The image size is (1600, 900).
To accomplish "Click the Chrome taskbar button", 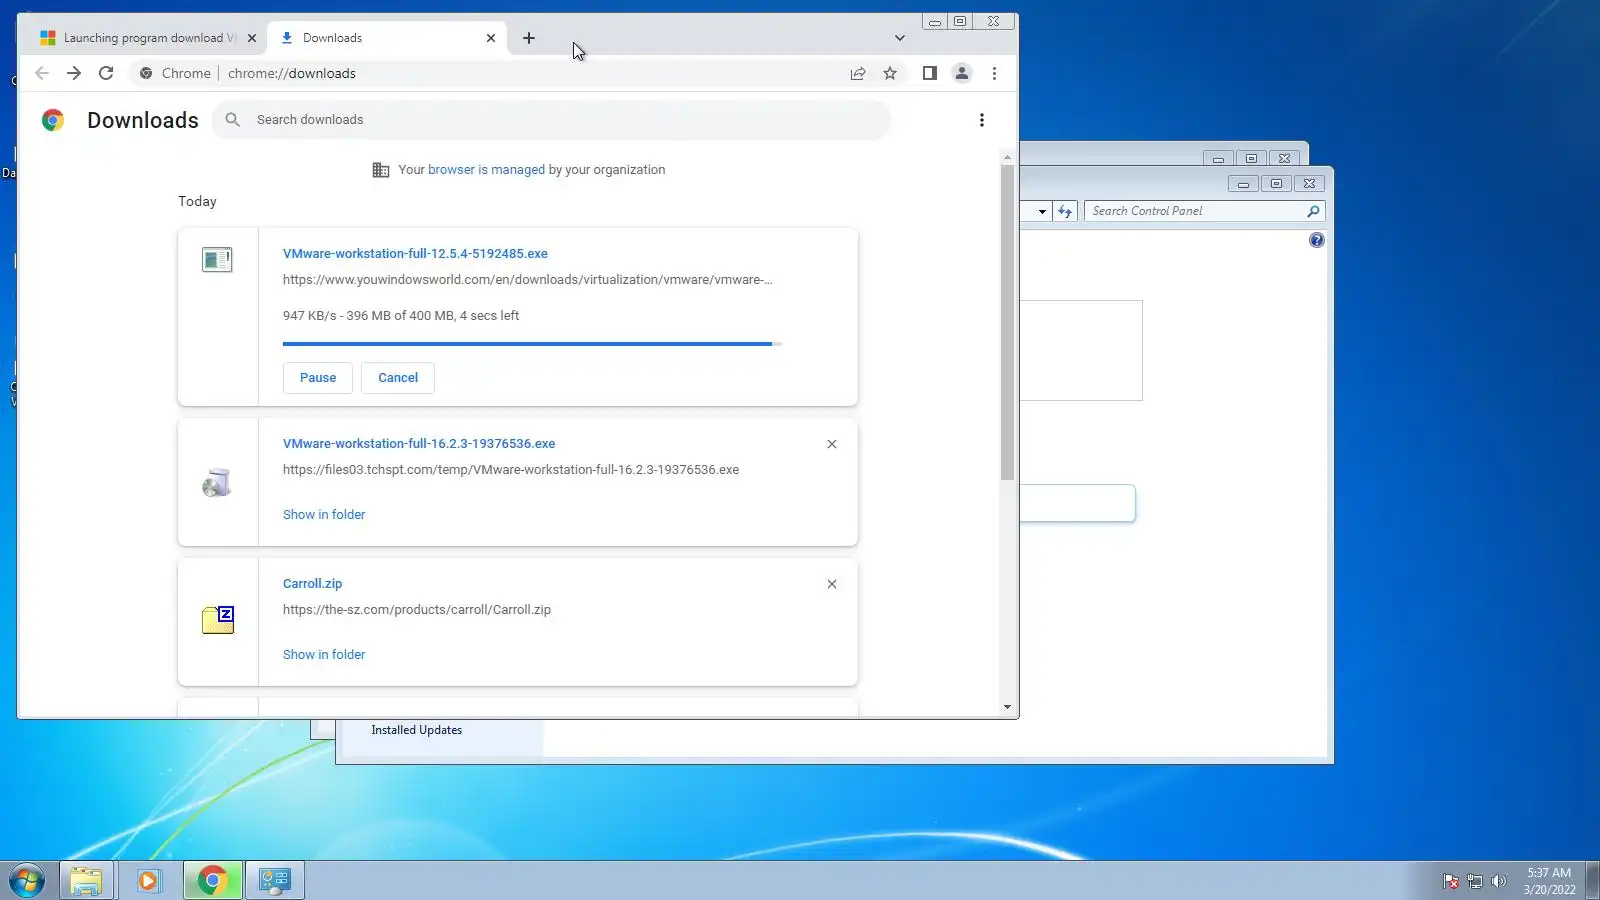I will (212, 881).
